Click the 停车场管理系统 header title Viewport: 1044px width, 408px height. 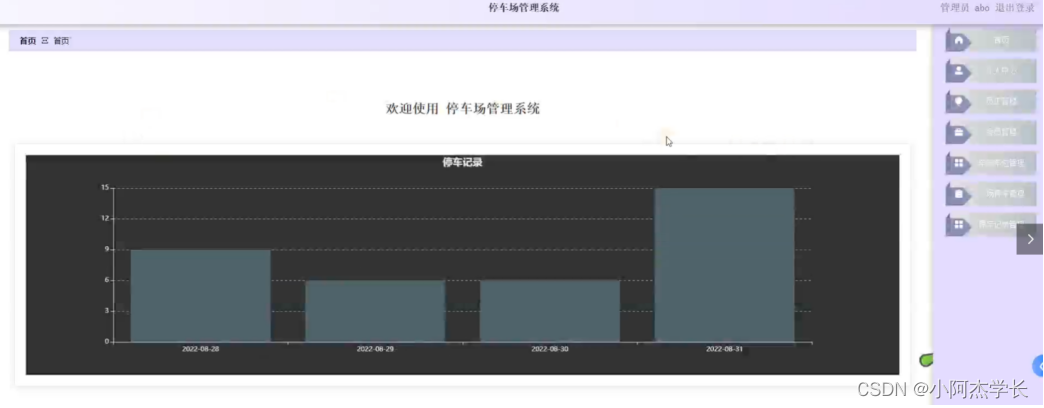(524, 8)
